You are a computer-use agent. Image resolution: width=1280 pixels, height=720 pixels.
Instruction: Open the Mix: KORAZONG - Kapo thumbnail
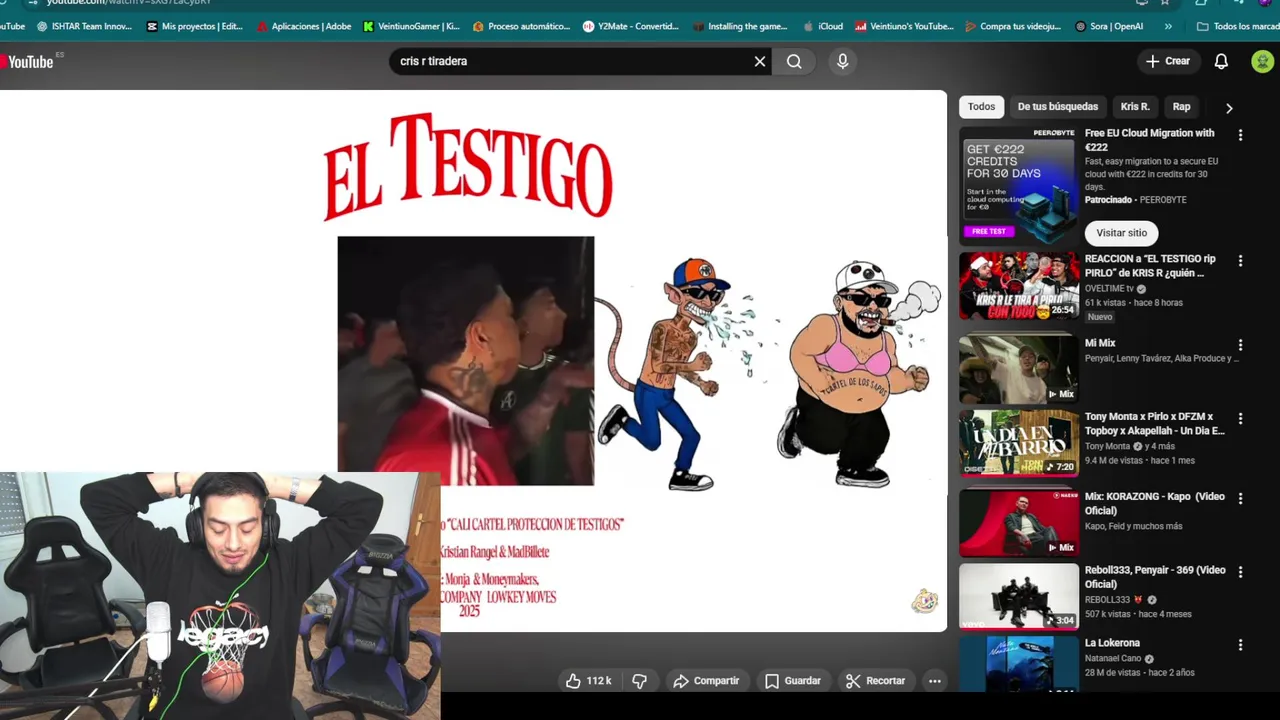point(1018,522)
